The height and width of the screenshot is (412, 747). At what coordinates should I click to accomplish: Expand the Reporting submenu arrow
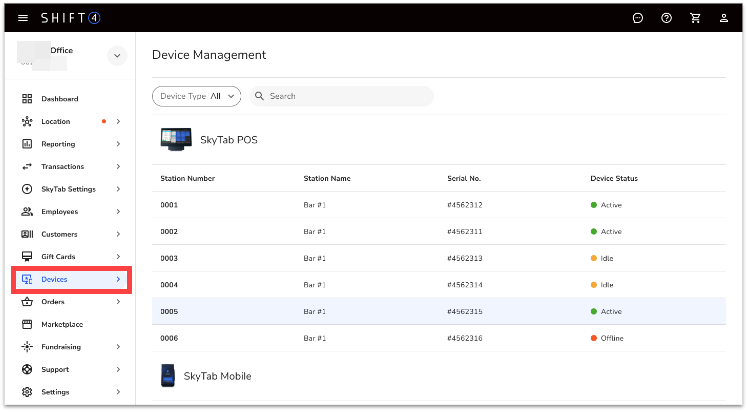(x=118, y=144)
